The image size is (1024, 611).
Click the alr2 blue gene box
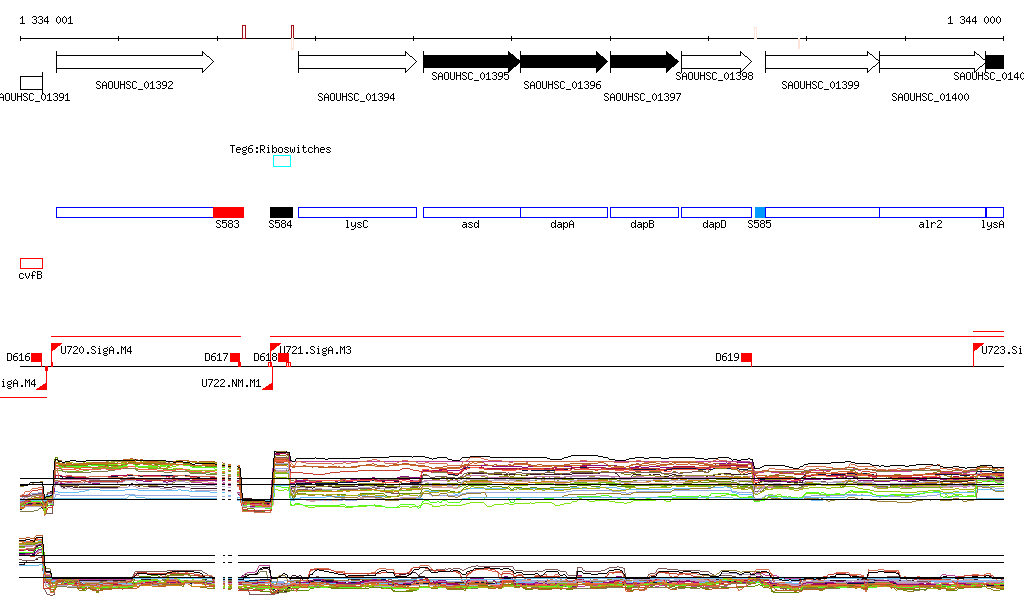pos(933,213)
